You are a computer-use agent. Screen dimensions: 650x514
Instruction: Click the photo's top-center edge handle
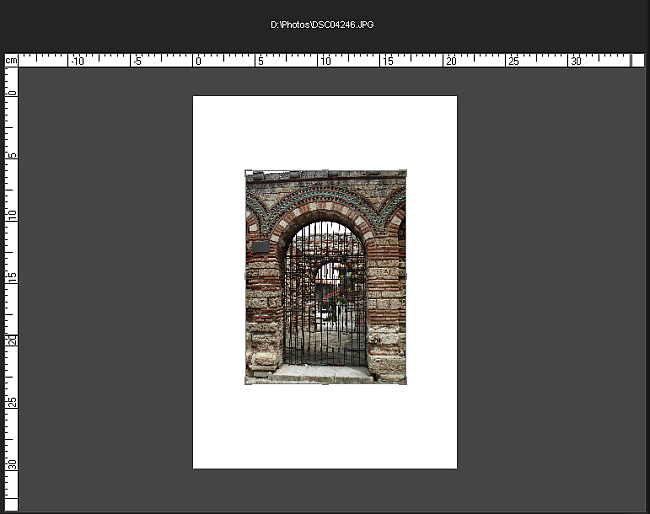[325, 172]
